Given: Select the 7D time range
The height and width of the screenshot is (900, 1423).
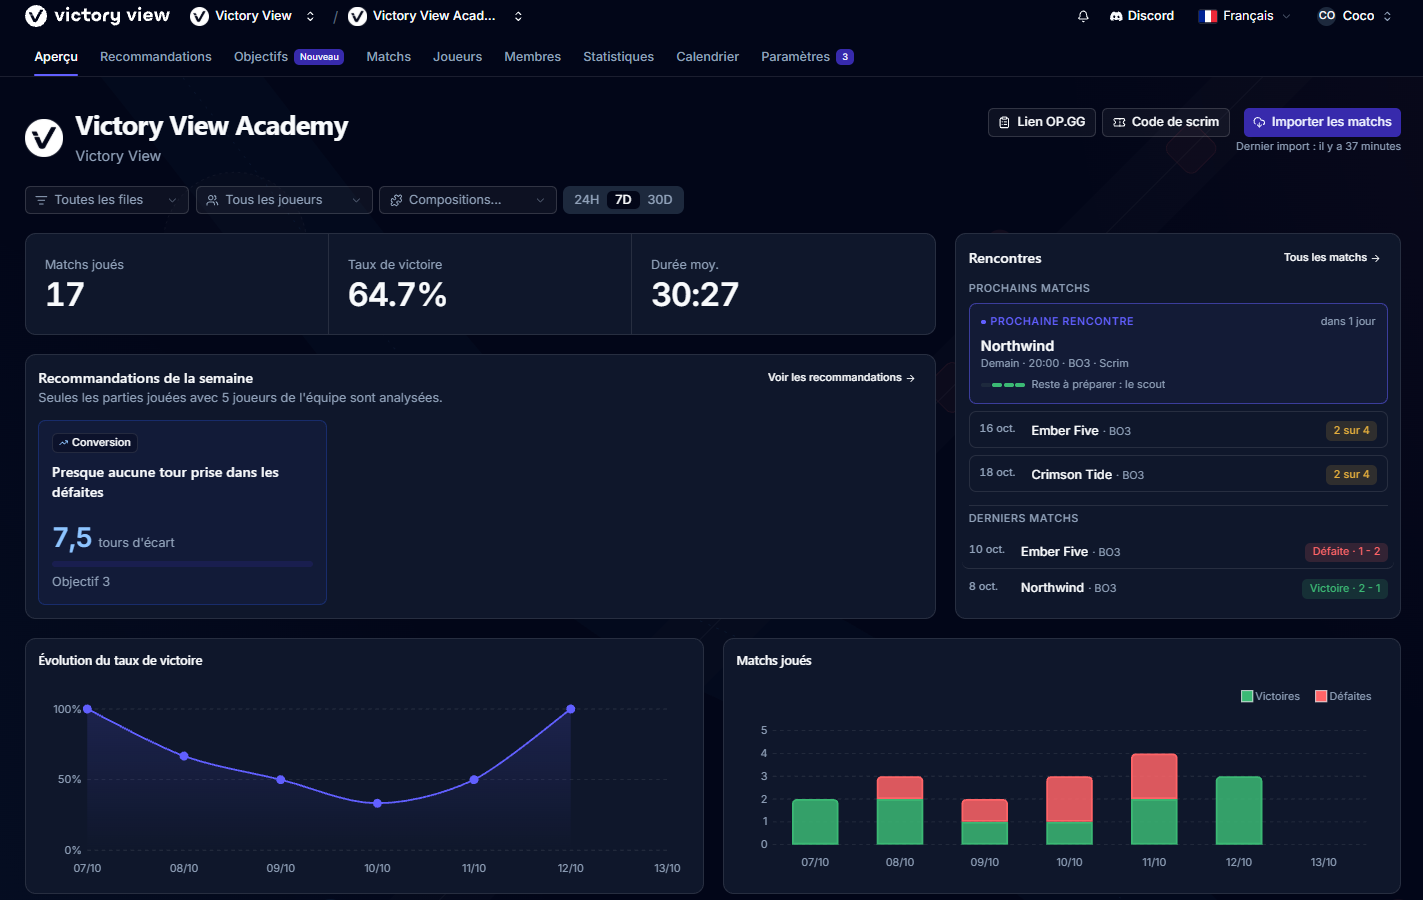Looking at the screenshot, I should 623,200.
